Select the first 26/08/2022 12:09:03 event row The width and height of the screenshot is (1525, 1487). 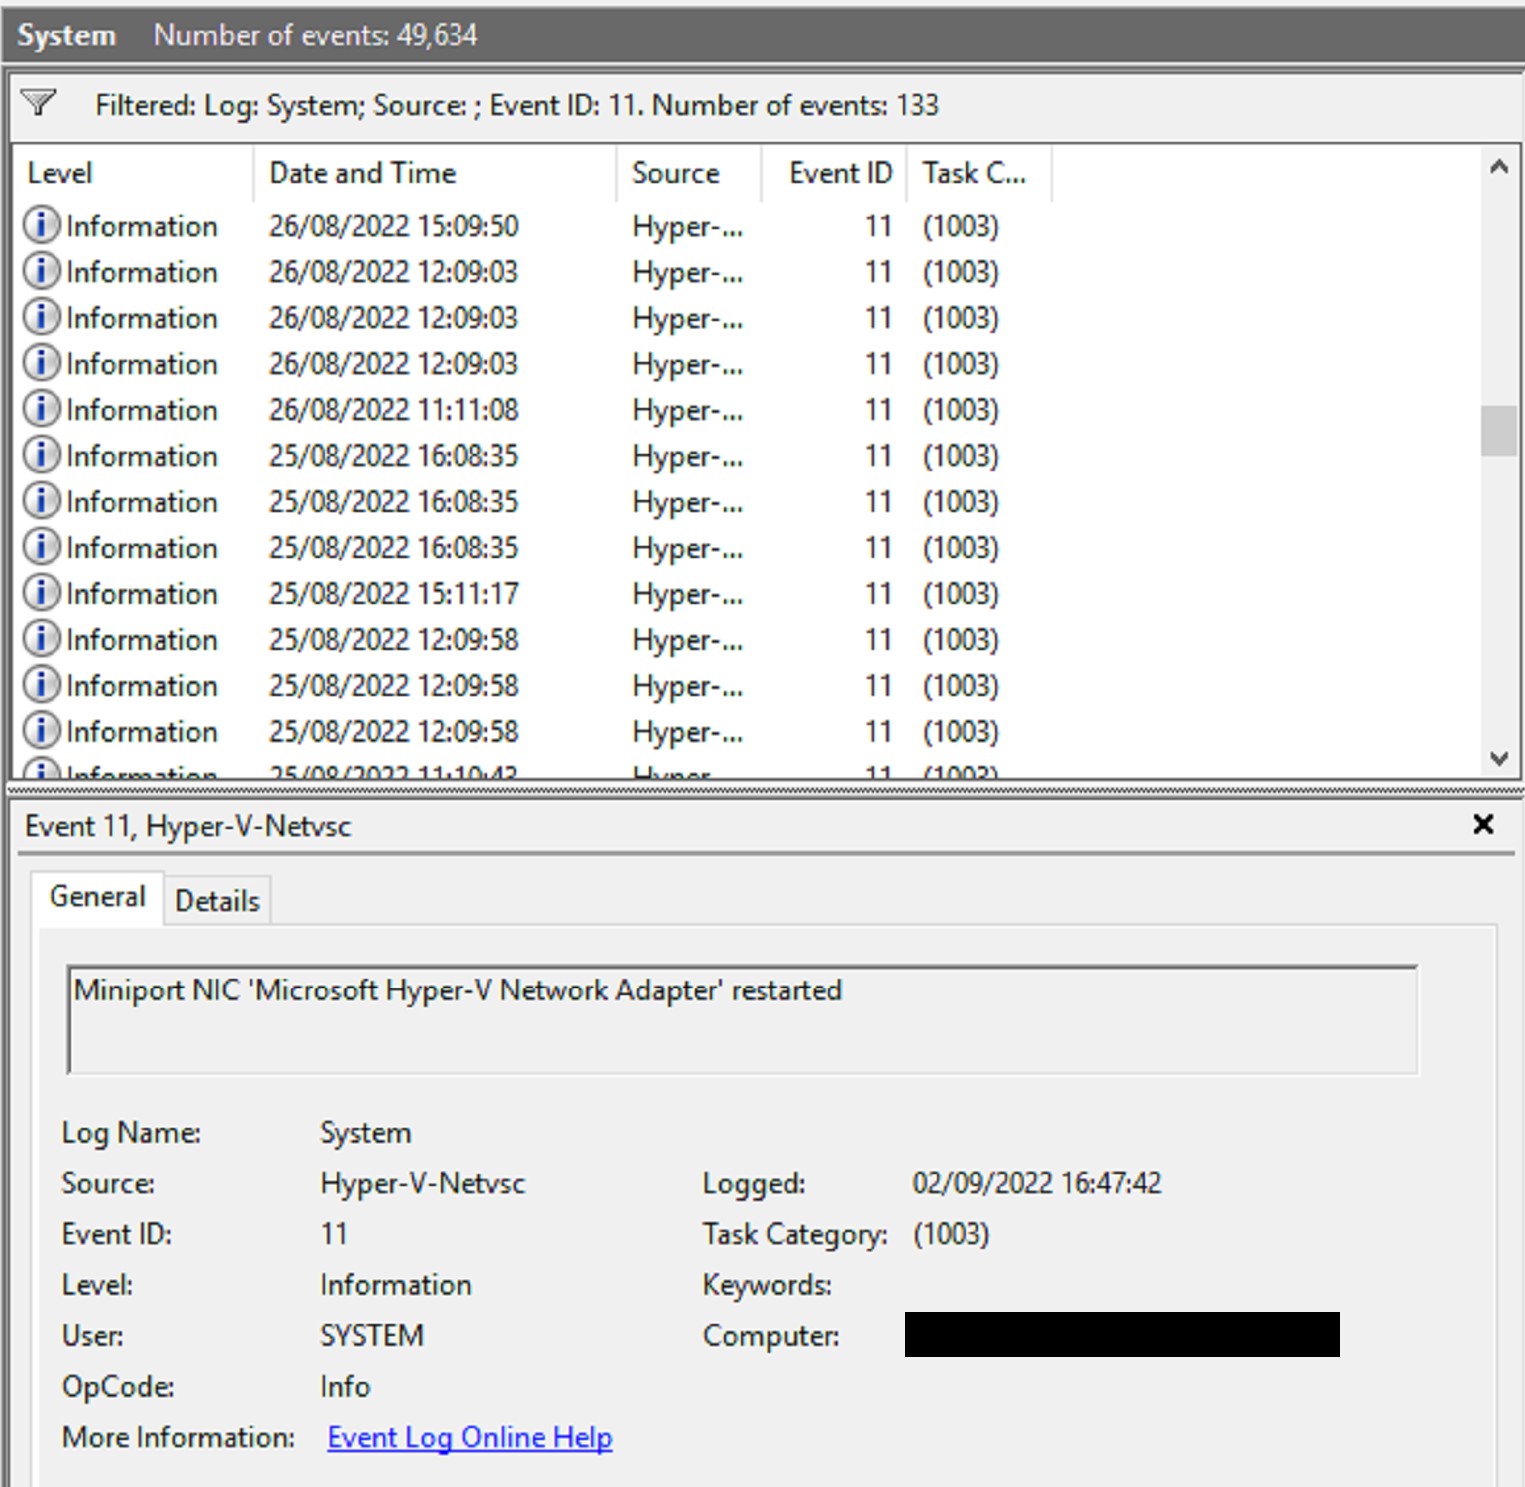(x=393, y=272)
